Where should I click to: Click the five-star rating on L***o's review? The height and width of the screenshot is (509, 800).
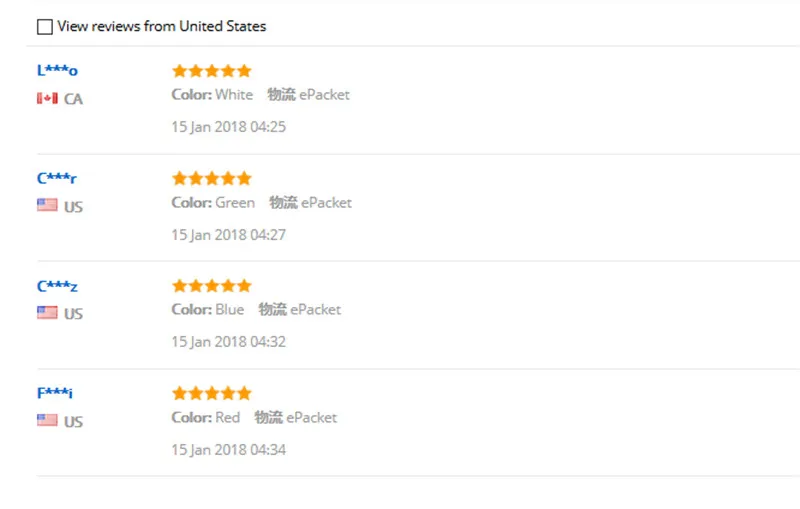[x=211, y=71]
